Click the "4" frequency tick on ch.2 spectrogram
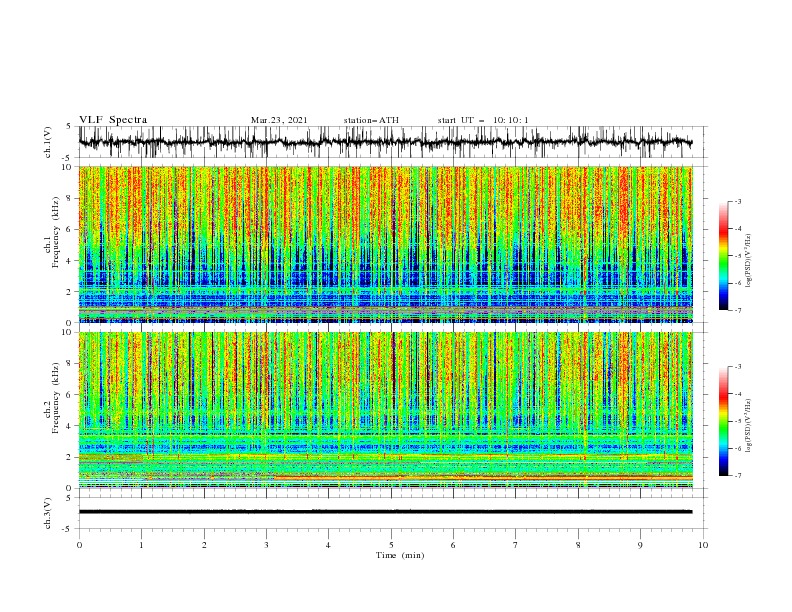 [x=70, y=426]
